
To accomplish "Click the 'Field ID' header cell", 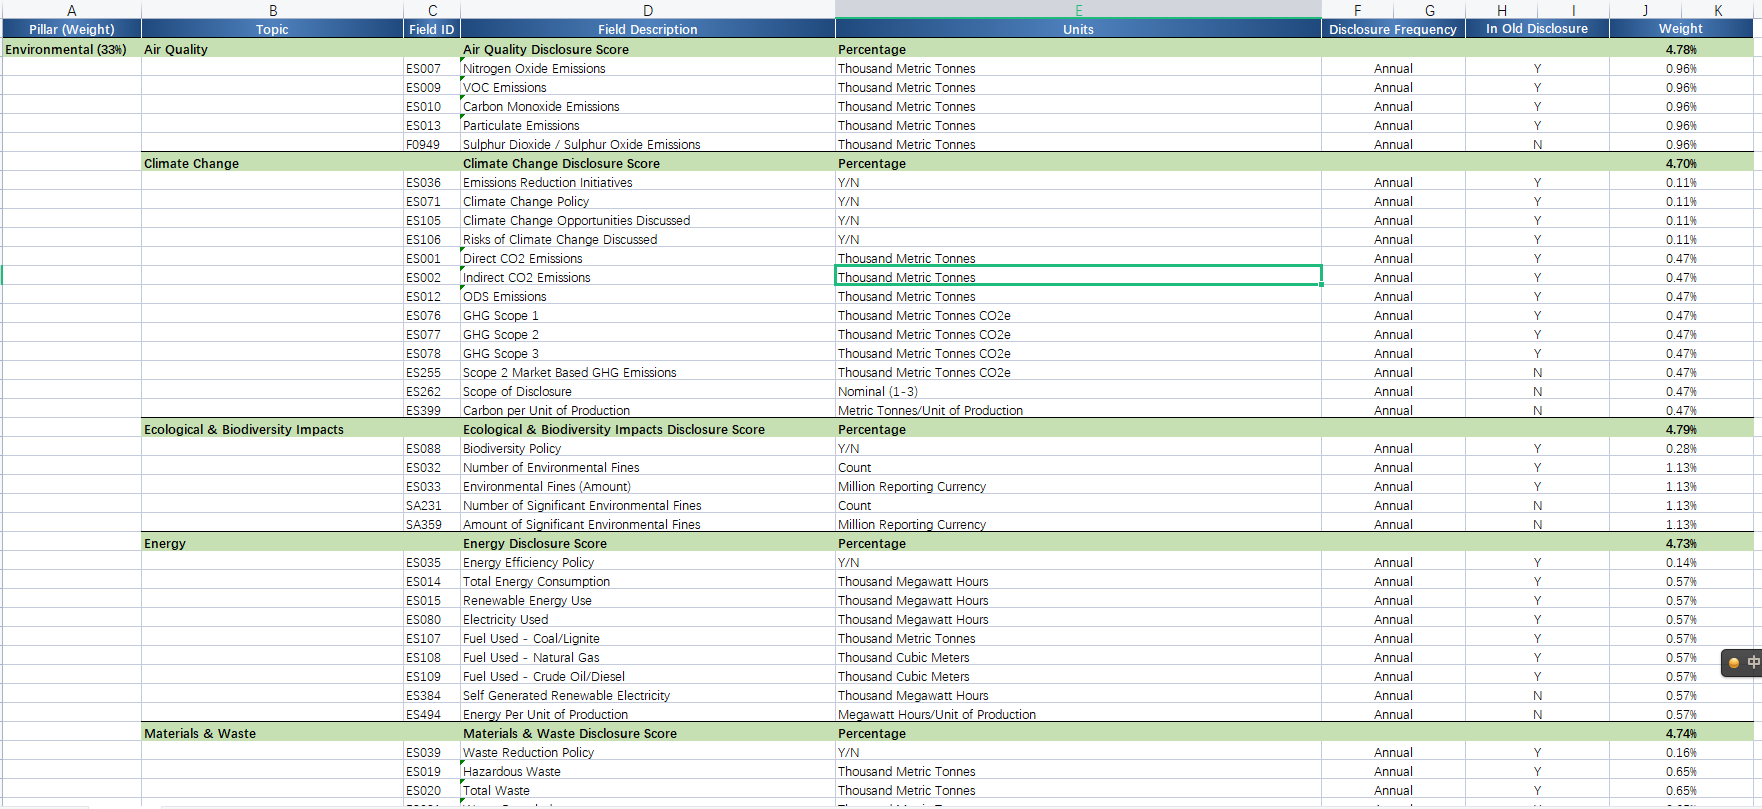I will point(432,29).
